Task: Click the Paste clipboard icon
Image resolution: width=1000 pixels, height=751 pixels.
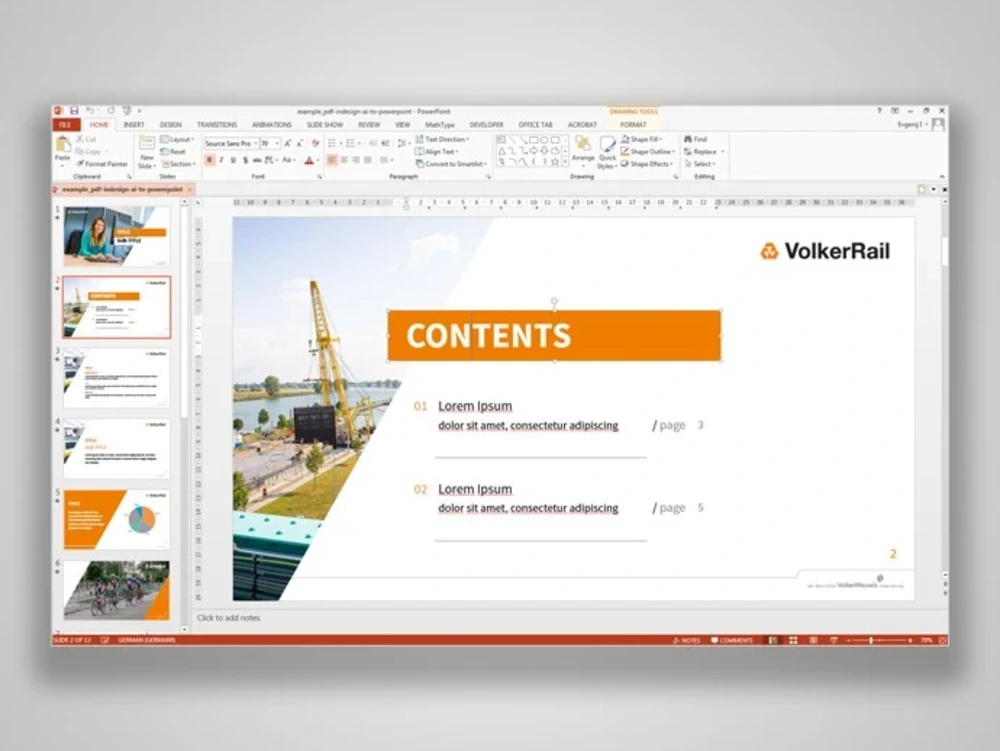Action: [62, 145]
